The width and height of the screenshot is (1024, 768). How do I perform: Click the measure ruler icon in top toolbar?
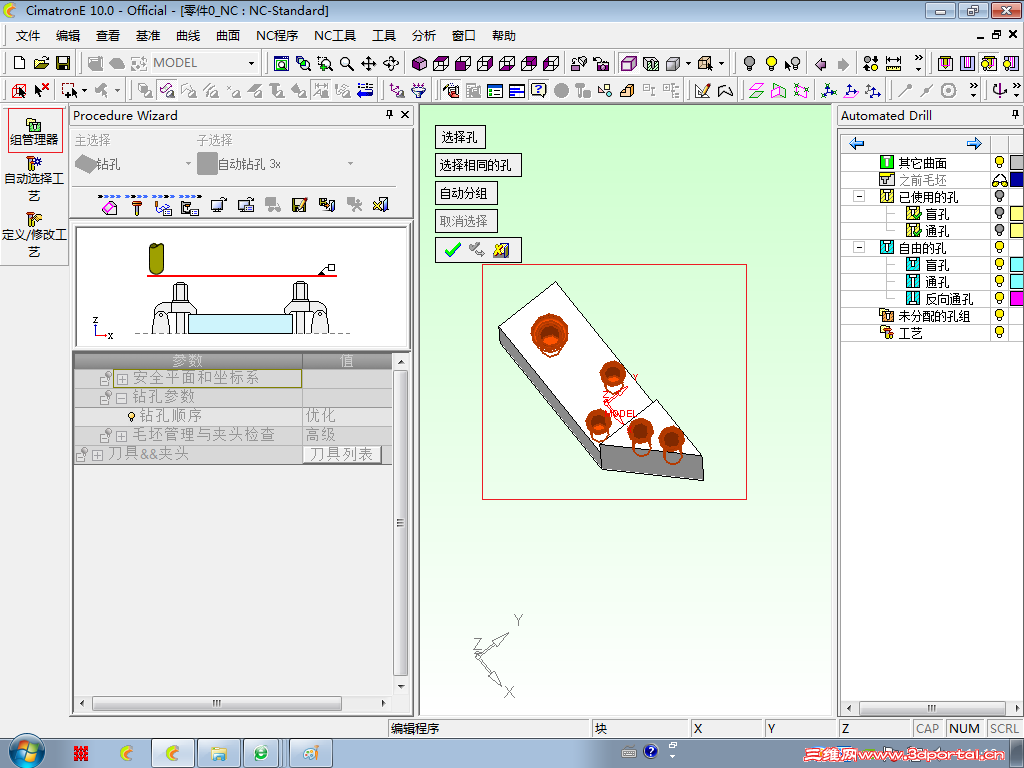[x=893, y=63]
